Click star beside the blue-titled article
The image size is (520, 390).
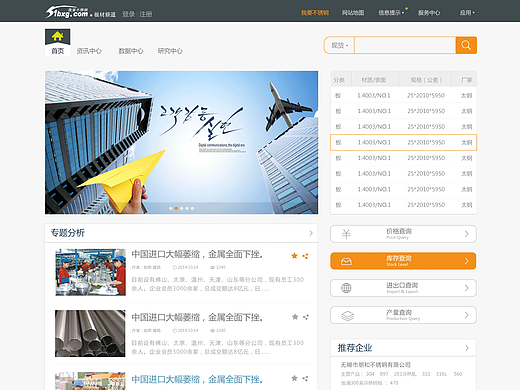294,378
